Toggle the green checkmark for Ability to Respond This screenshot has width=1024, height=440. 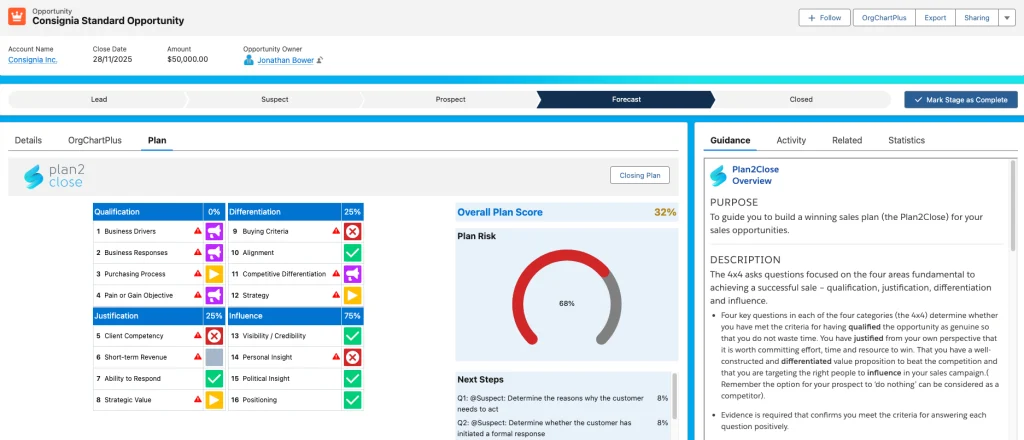point(214,379)
